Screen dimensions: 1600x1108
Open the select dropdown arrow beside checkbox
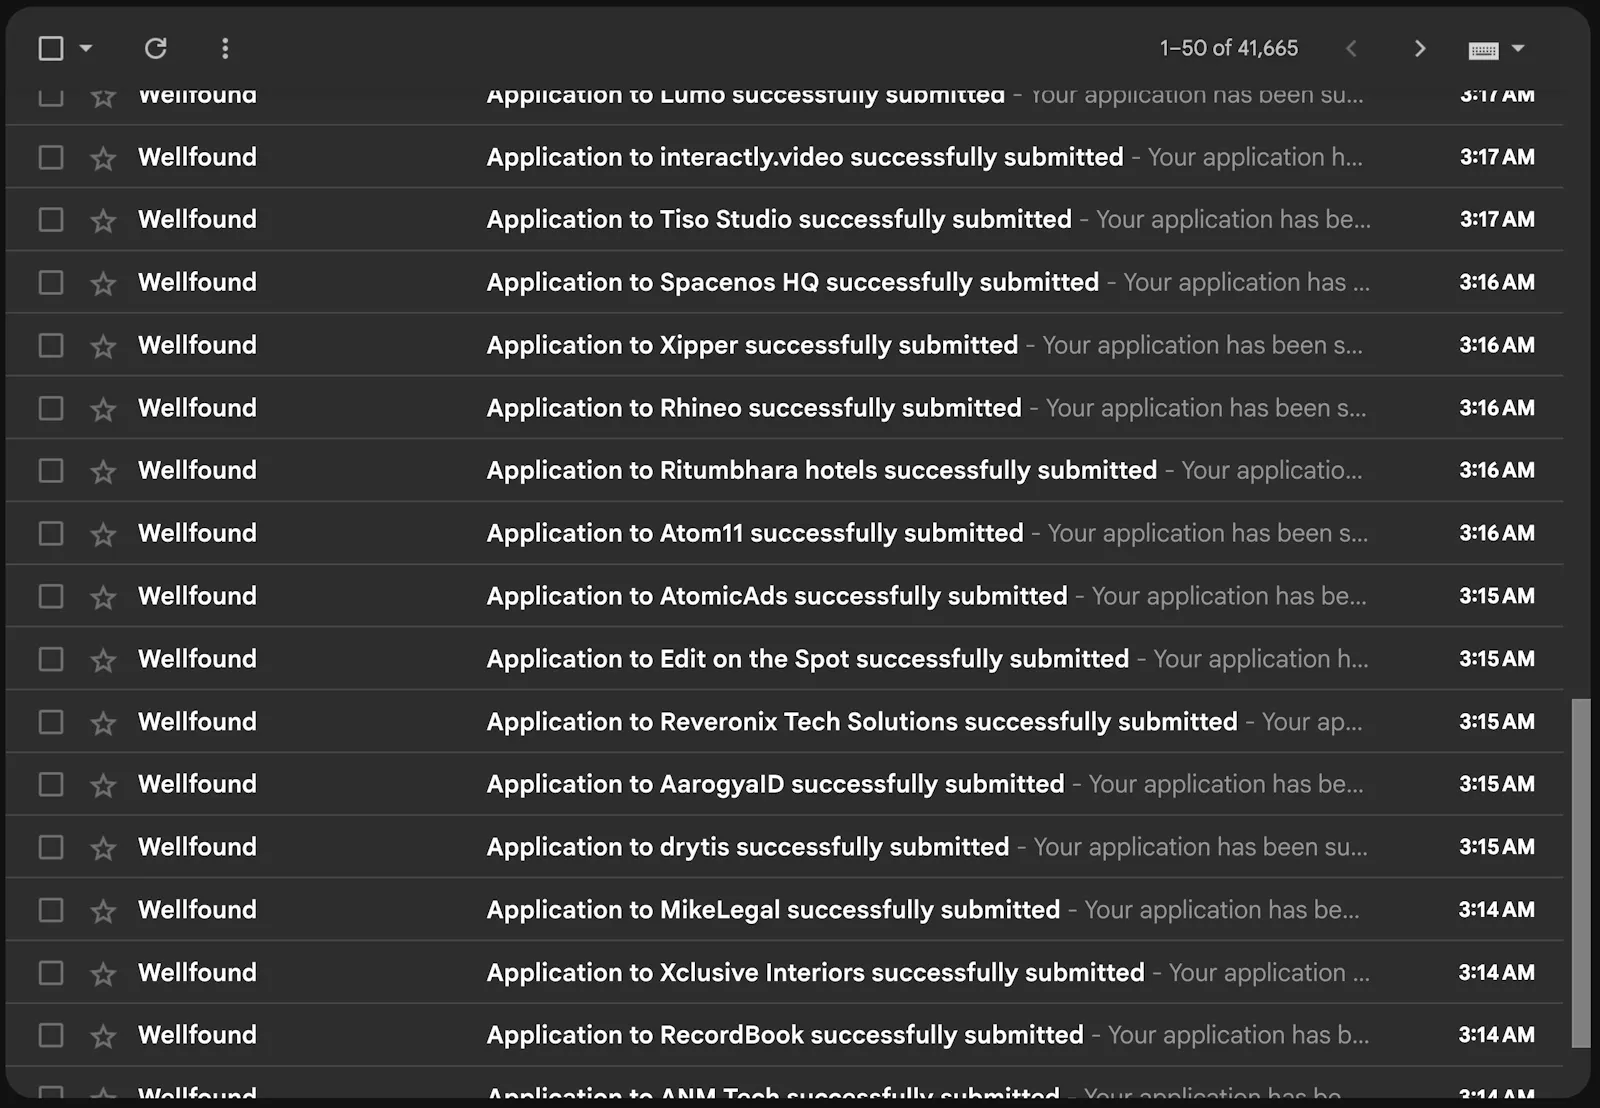[86, 48]
